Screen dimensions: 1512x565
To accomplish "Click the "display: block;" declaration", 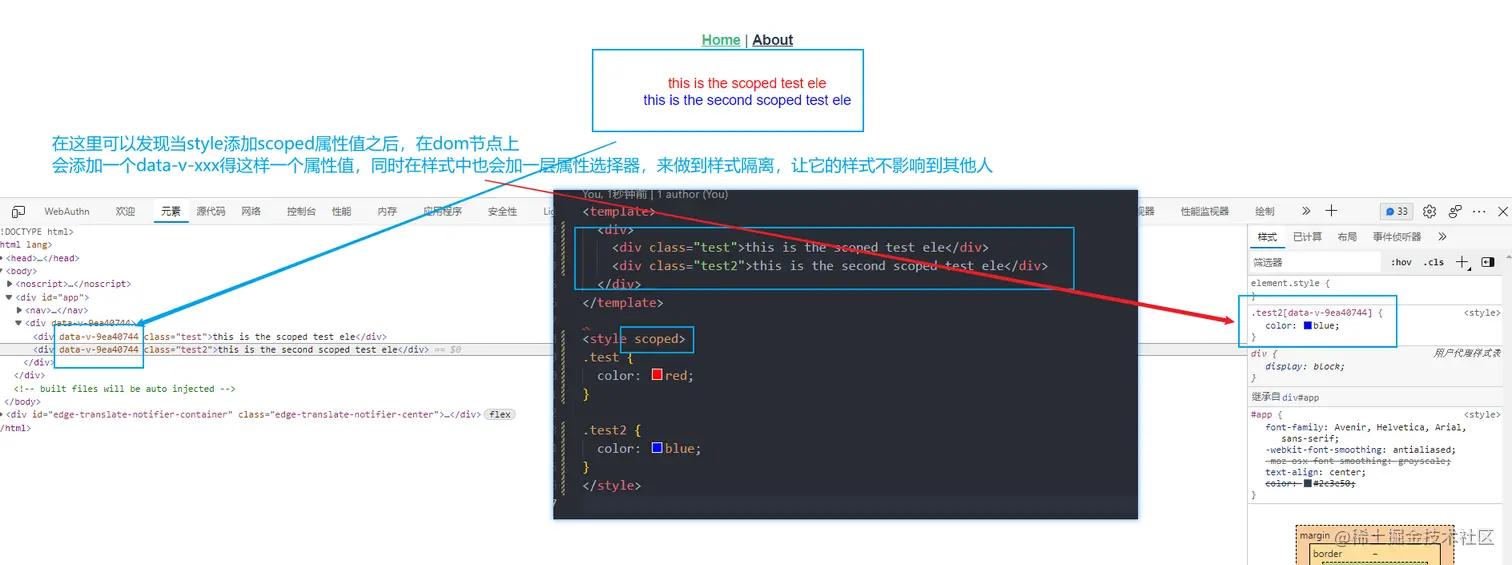I will [x=1305, y=366].
